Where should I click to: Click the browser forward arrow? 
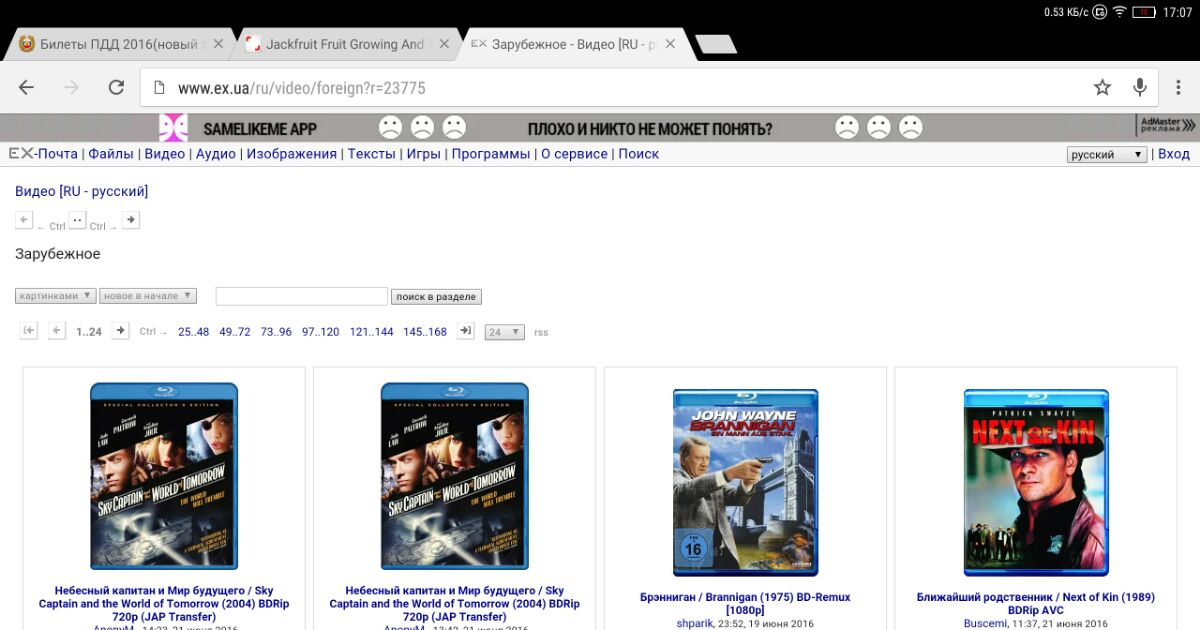pyautogui.click(x=71, y=88)
